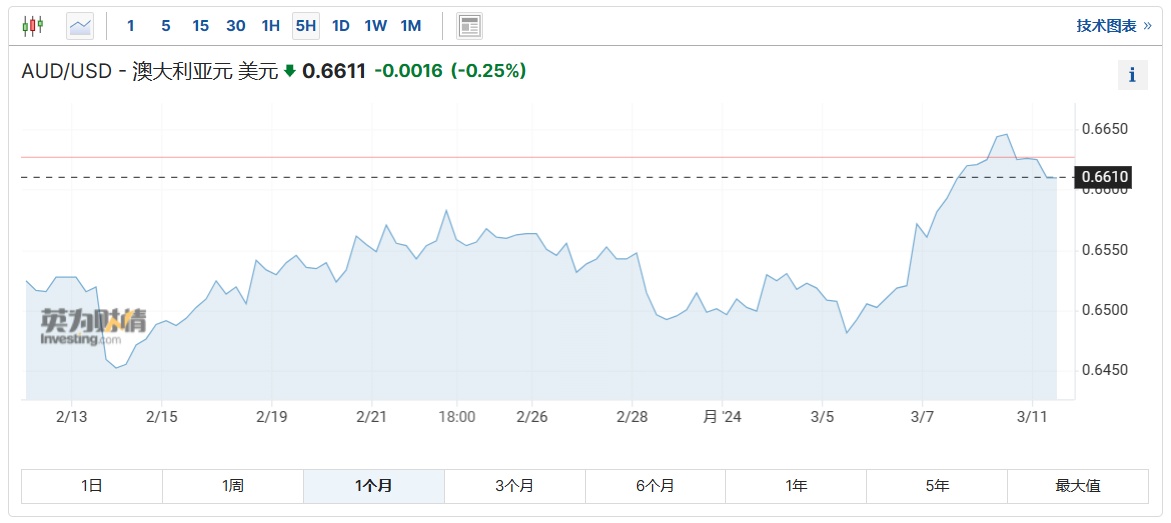1171x523 pixels.
Task: Select the 最大值 range tab
Action: [x=1077, y=486]
